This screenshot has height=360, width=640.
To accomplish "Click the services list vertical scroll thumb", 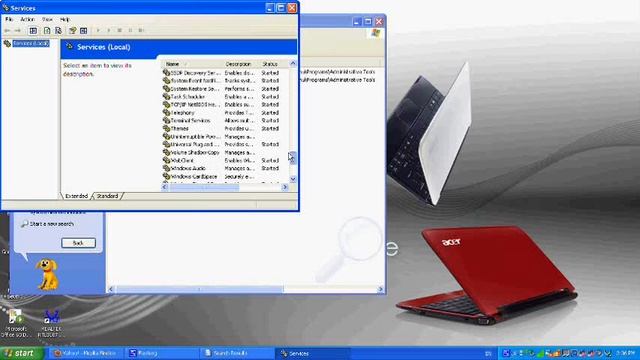I will pos(293,158).
